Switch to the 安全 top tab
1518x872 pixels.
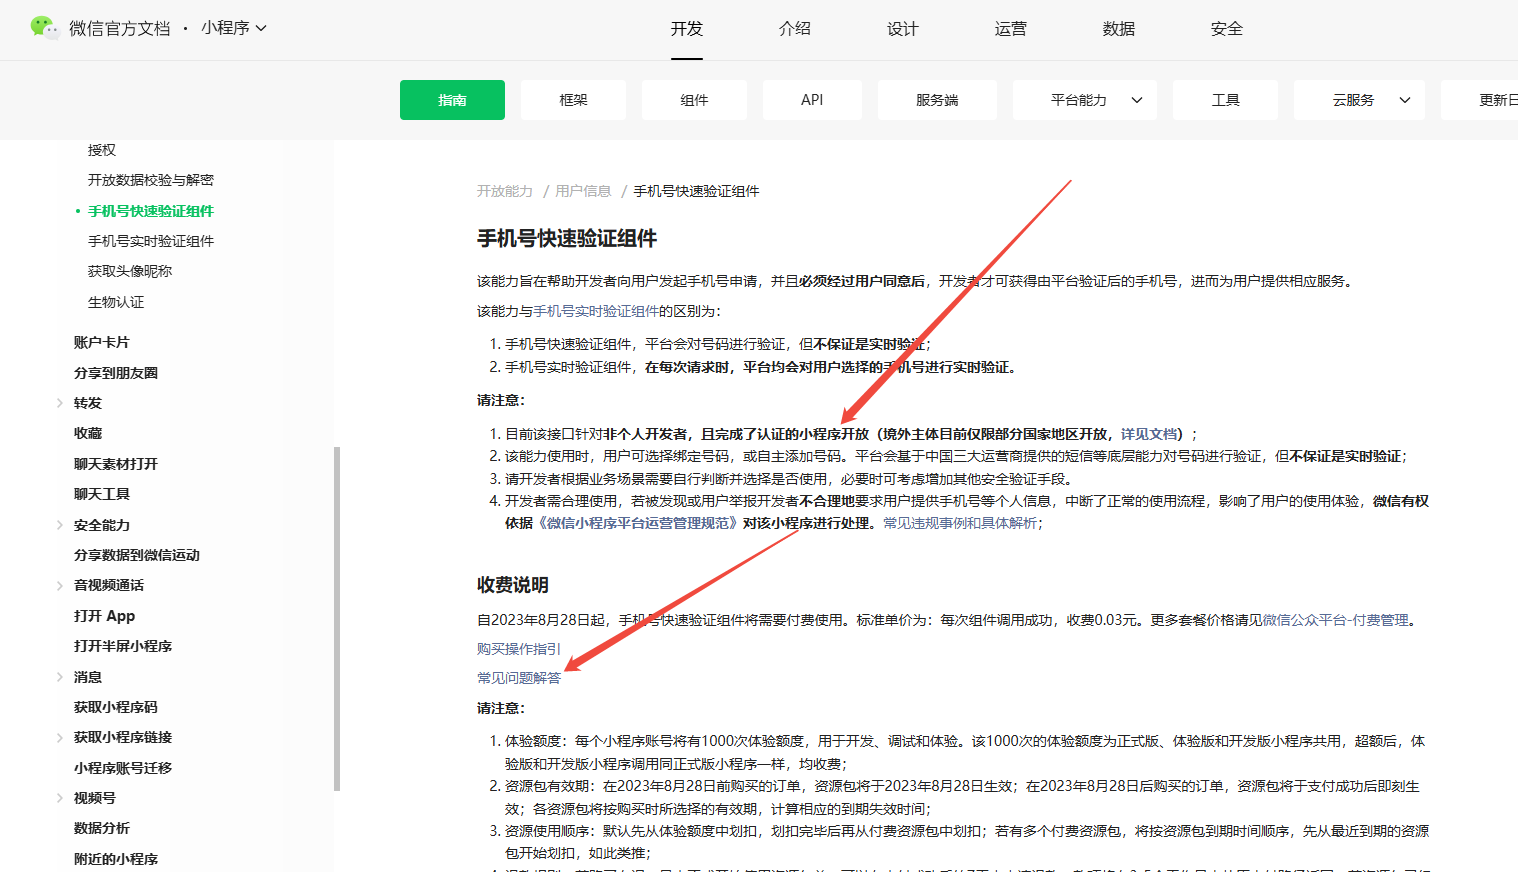(x=1227, y=29)
